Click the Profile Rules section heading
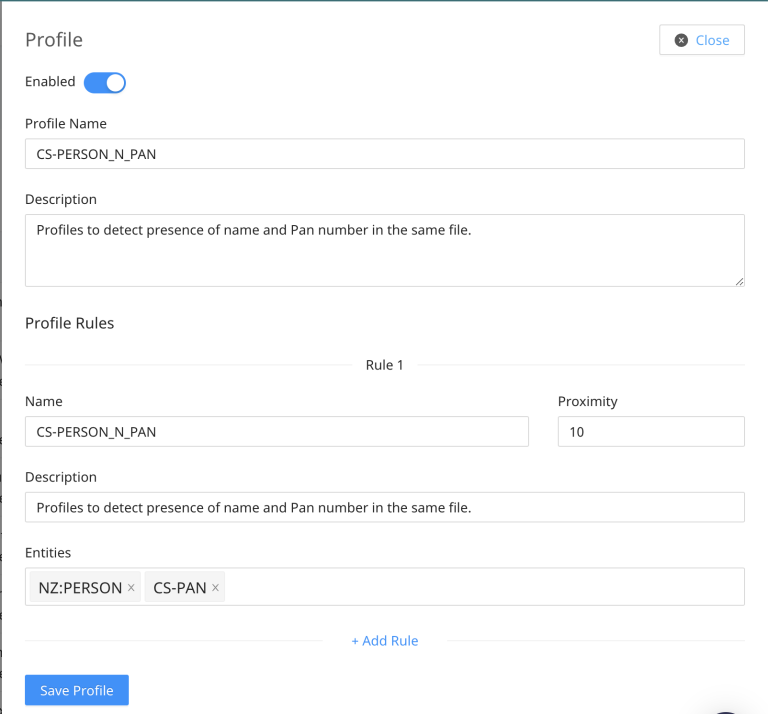This screenshot has height=714, width=768. pyautogui.click(x=69, y=323)
